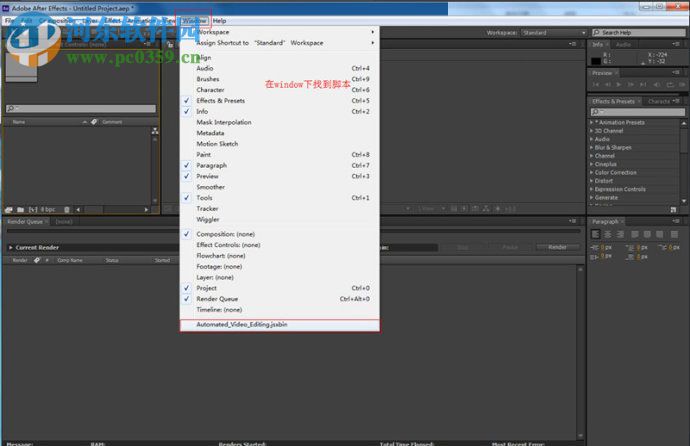Click the Effects & Presets search field
This screenshot has height=446, width=690.
pos(638,112)
